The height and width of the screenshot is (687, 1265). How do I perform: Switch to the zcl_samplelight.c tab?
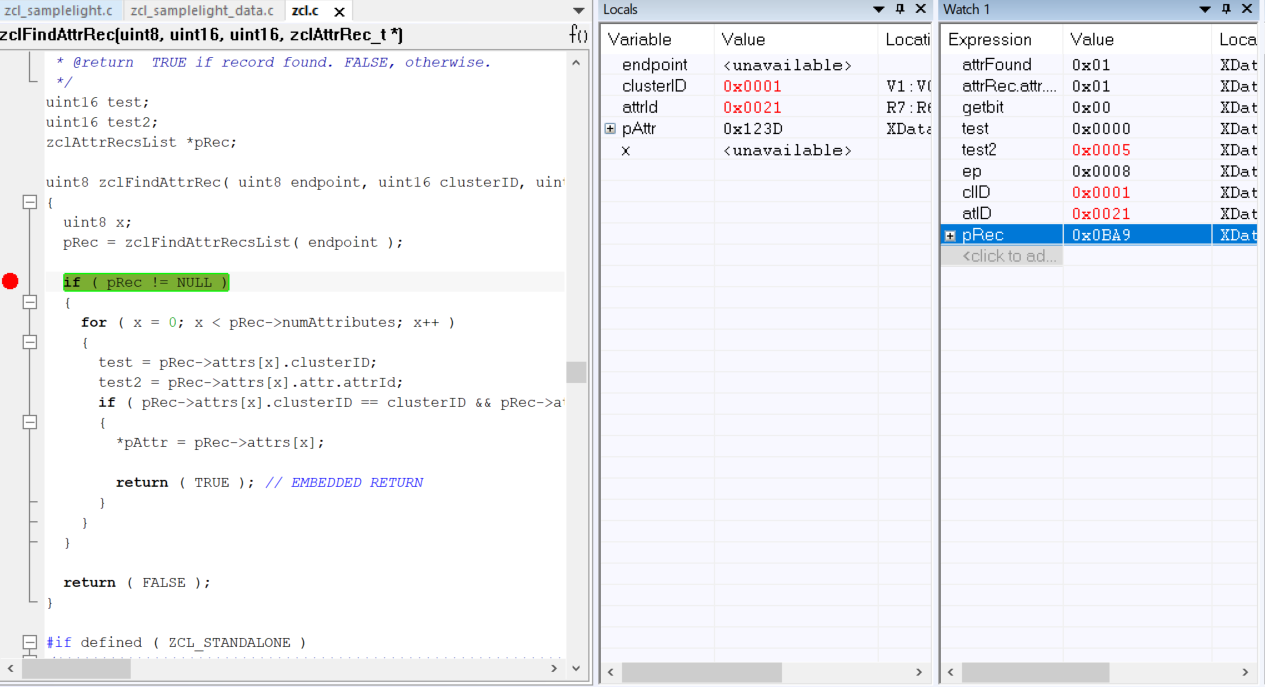58,11
